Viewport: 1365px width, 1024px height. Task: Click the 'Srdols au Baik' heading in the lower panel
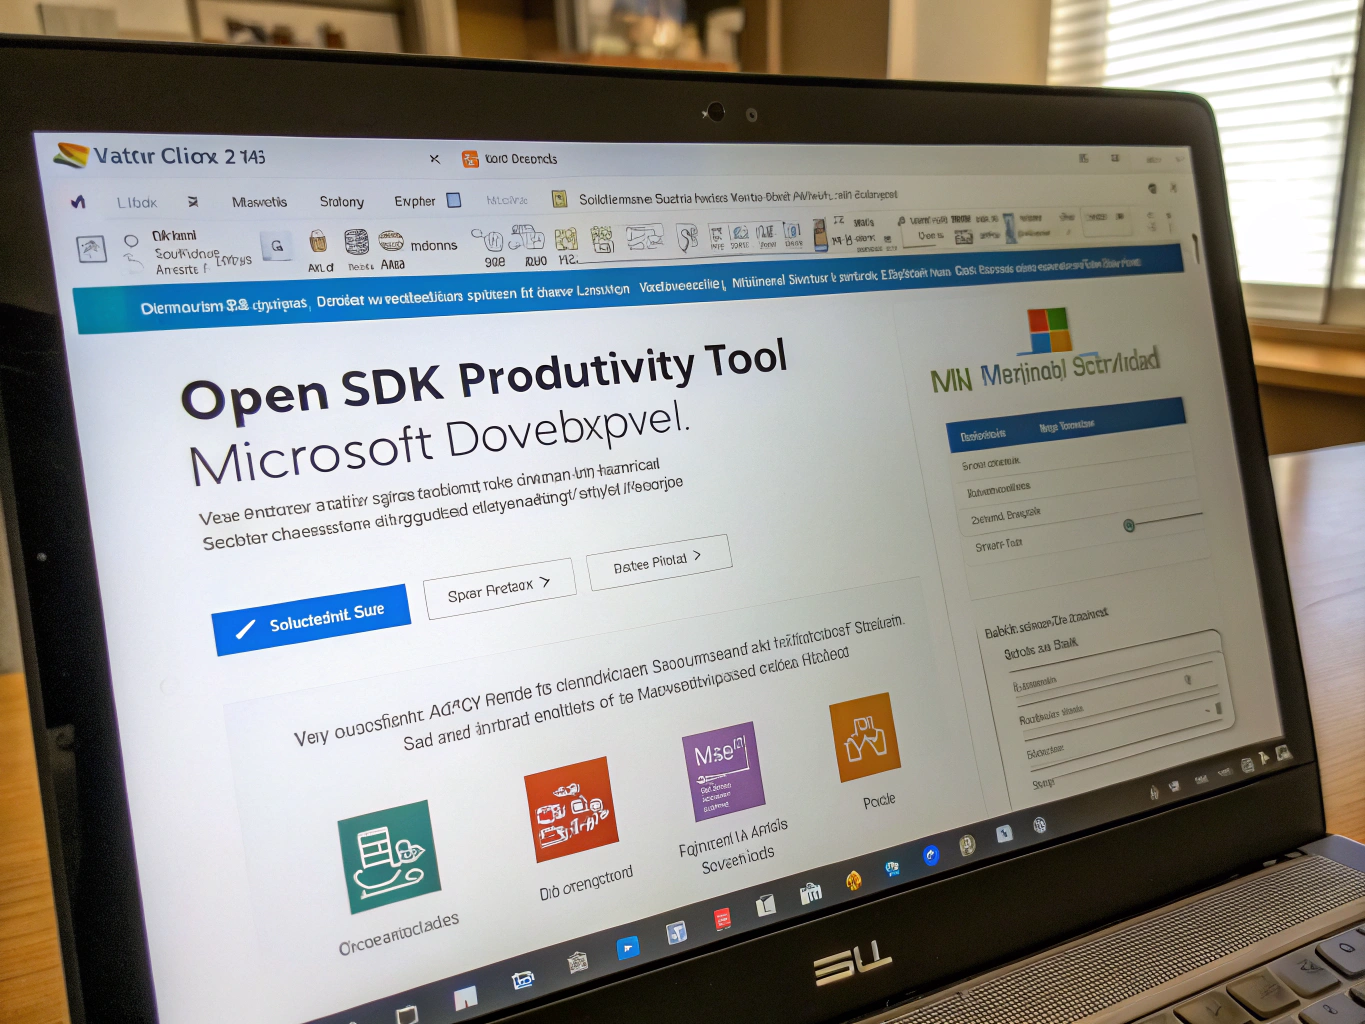pyautogui.click(x=1041, y=648)
